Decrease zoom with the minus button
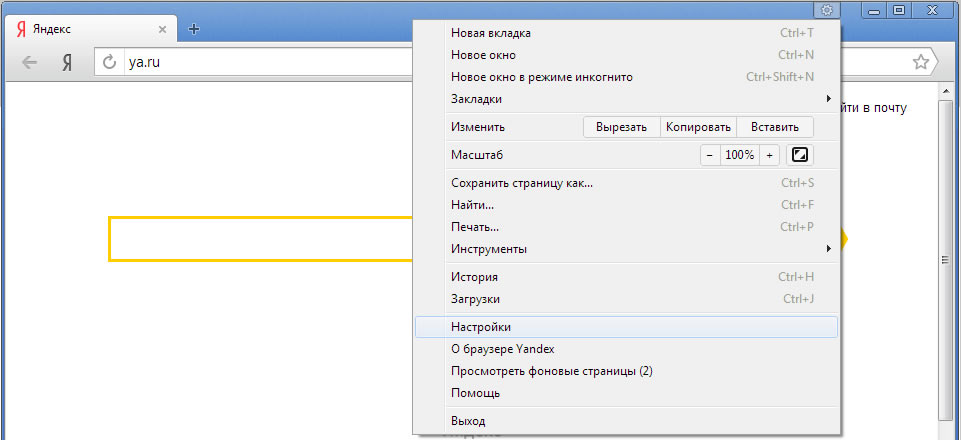This screenshot has height=440, width=961. coord(710,155)
